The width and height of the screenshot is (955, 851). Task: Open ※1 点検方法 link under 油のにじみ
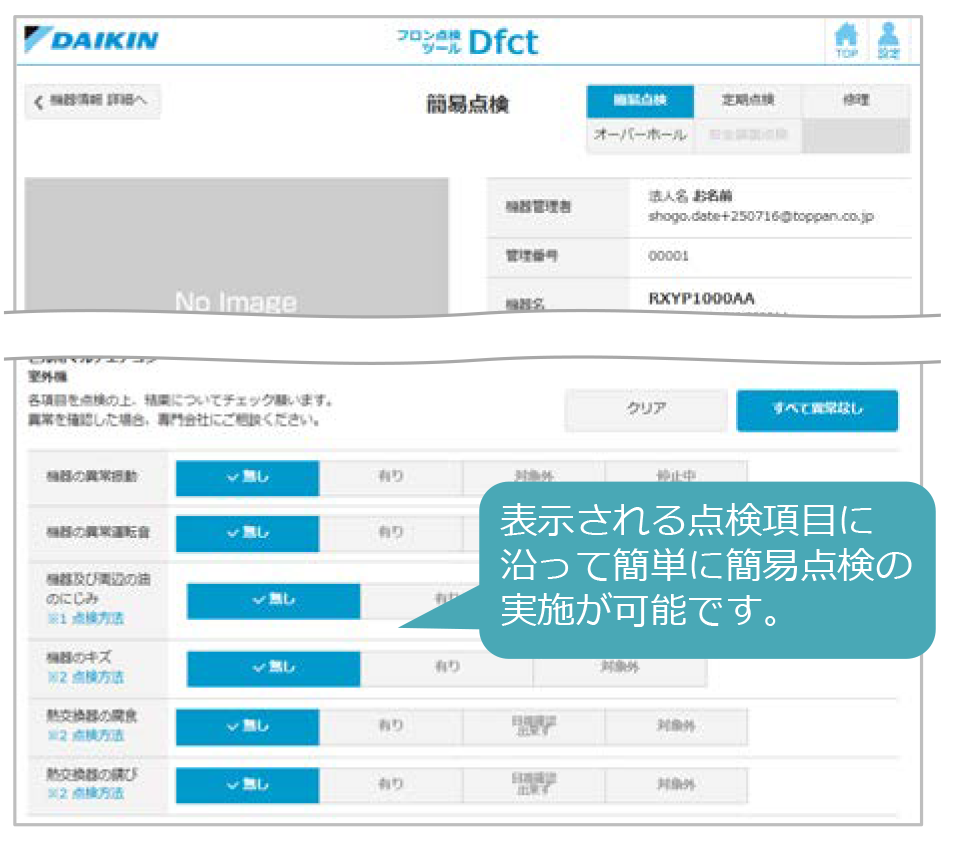point(85,619)
